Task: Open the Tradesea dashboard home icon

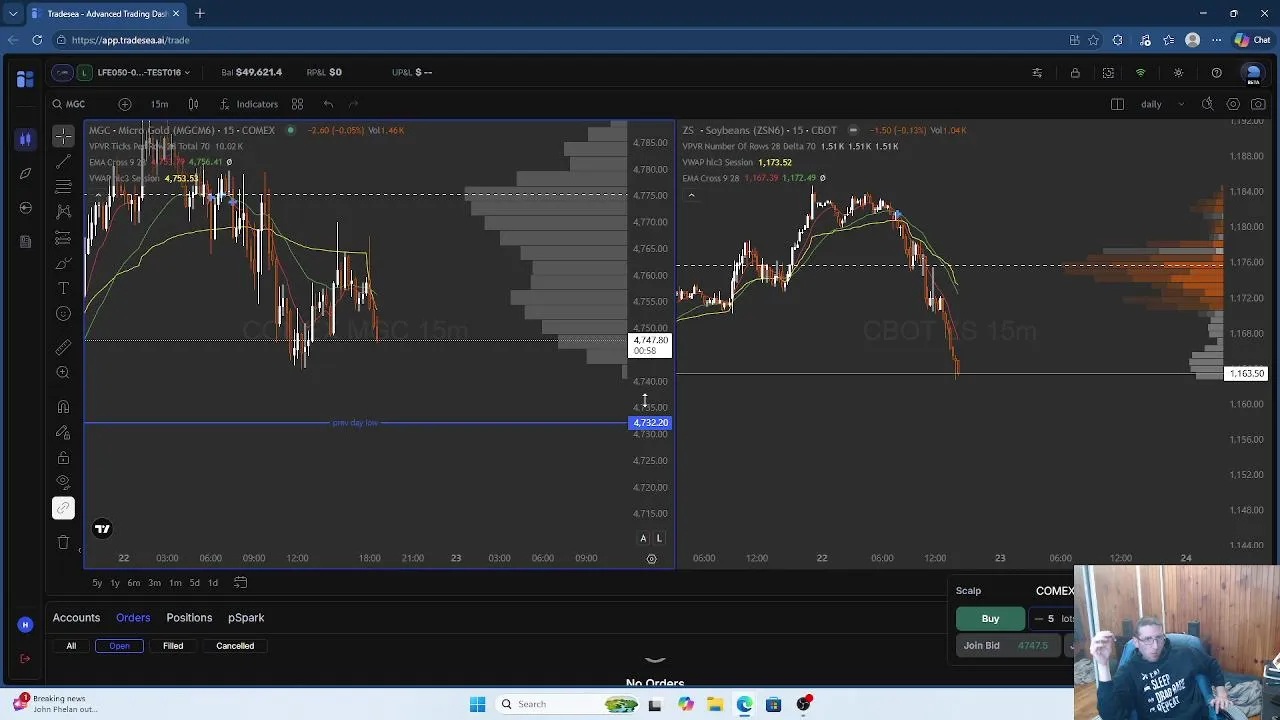Action: [25, 78]
